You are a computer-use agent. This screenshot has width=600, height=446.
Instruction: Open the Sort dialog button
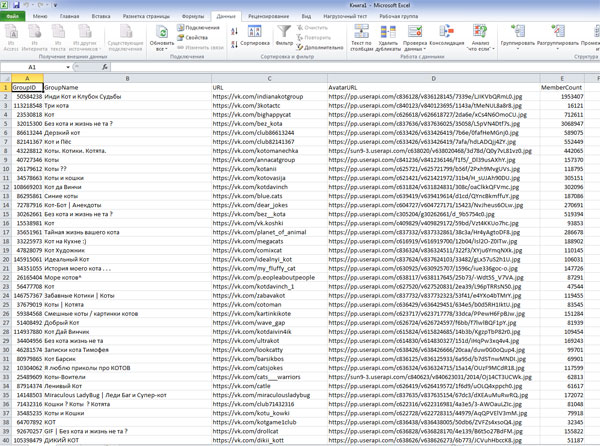(x=255, y=34)
